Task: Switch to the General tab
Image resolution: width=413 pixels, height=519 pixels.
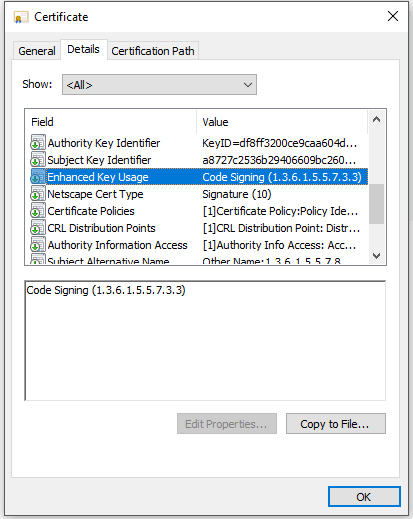Action: pos(37,51)
